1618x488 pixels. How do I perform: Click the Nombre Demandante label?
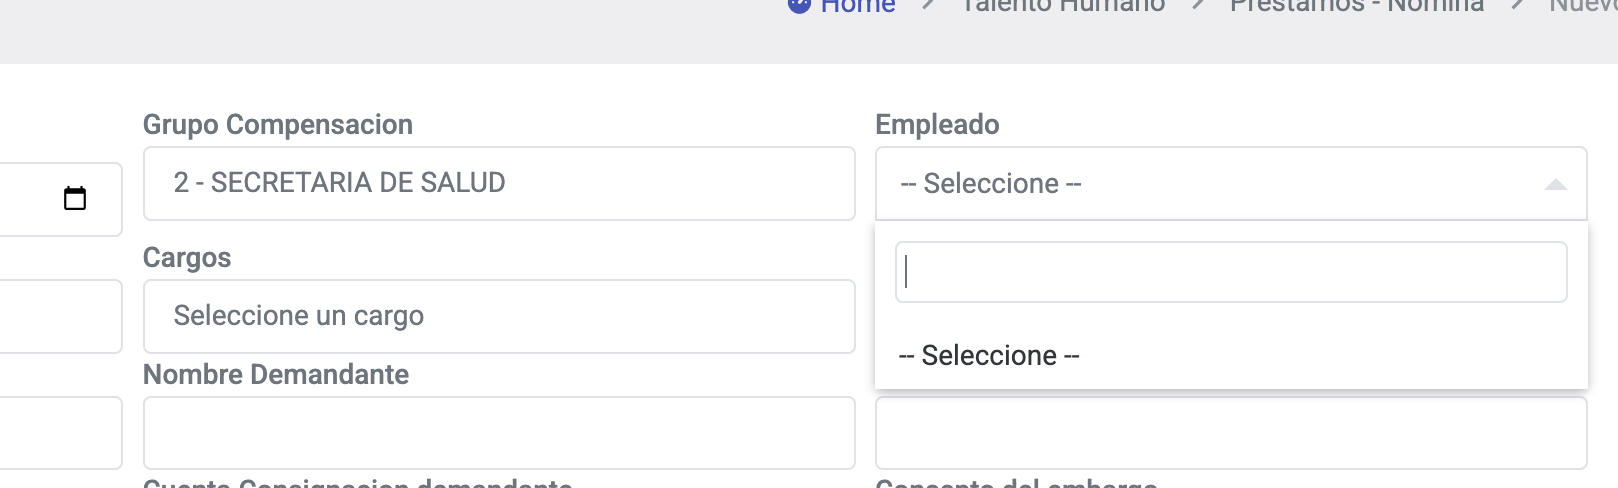pyautogui.click(x=276, y=375)
